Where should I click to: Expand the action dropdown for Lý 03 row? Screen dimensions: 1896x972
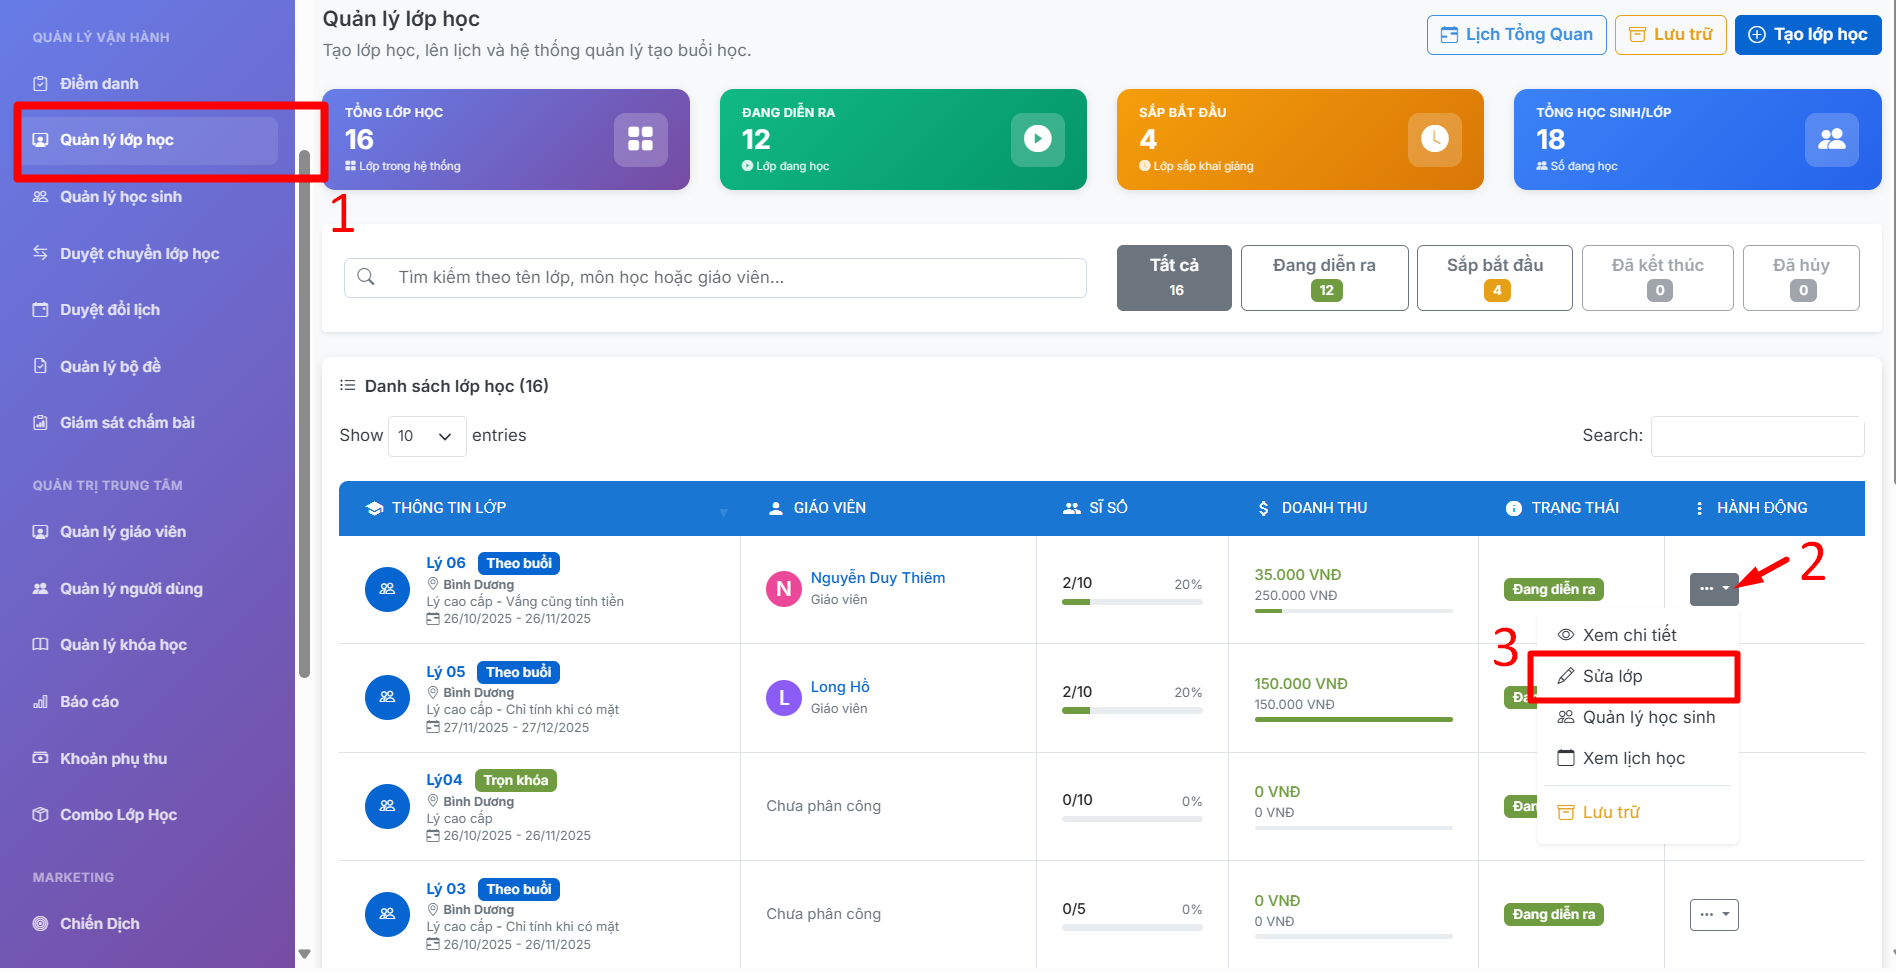point(1714,915)
